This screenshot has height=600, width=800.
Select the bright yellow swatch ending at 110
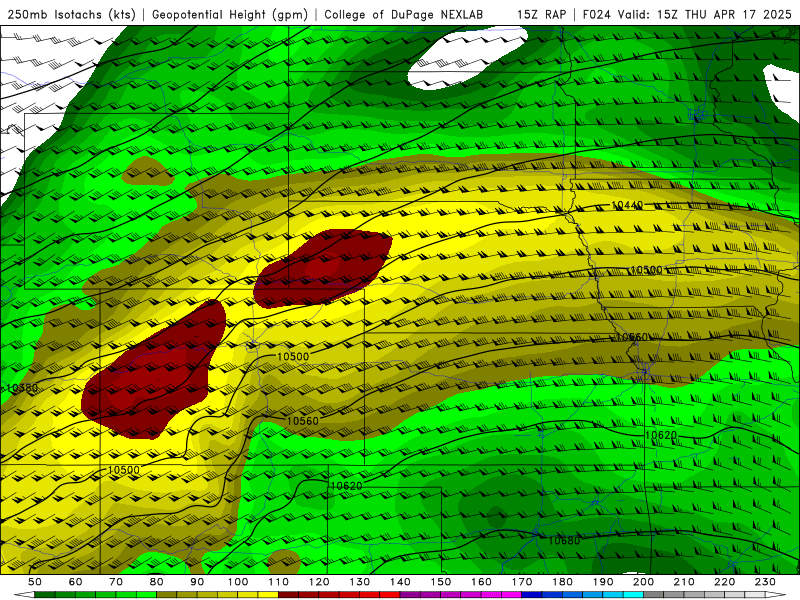268,595
